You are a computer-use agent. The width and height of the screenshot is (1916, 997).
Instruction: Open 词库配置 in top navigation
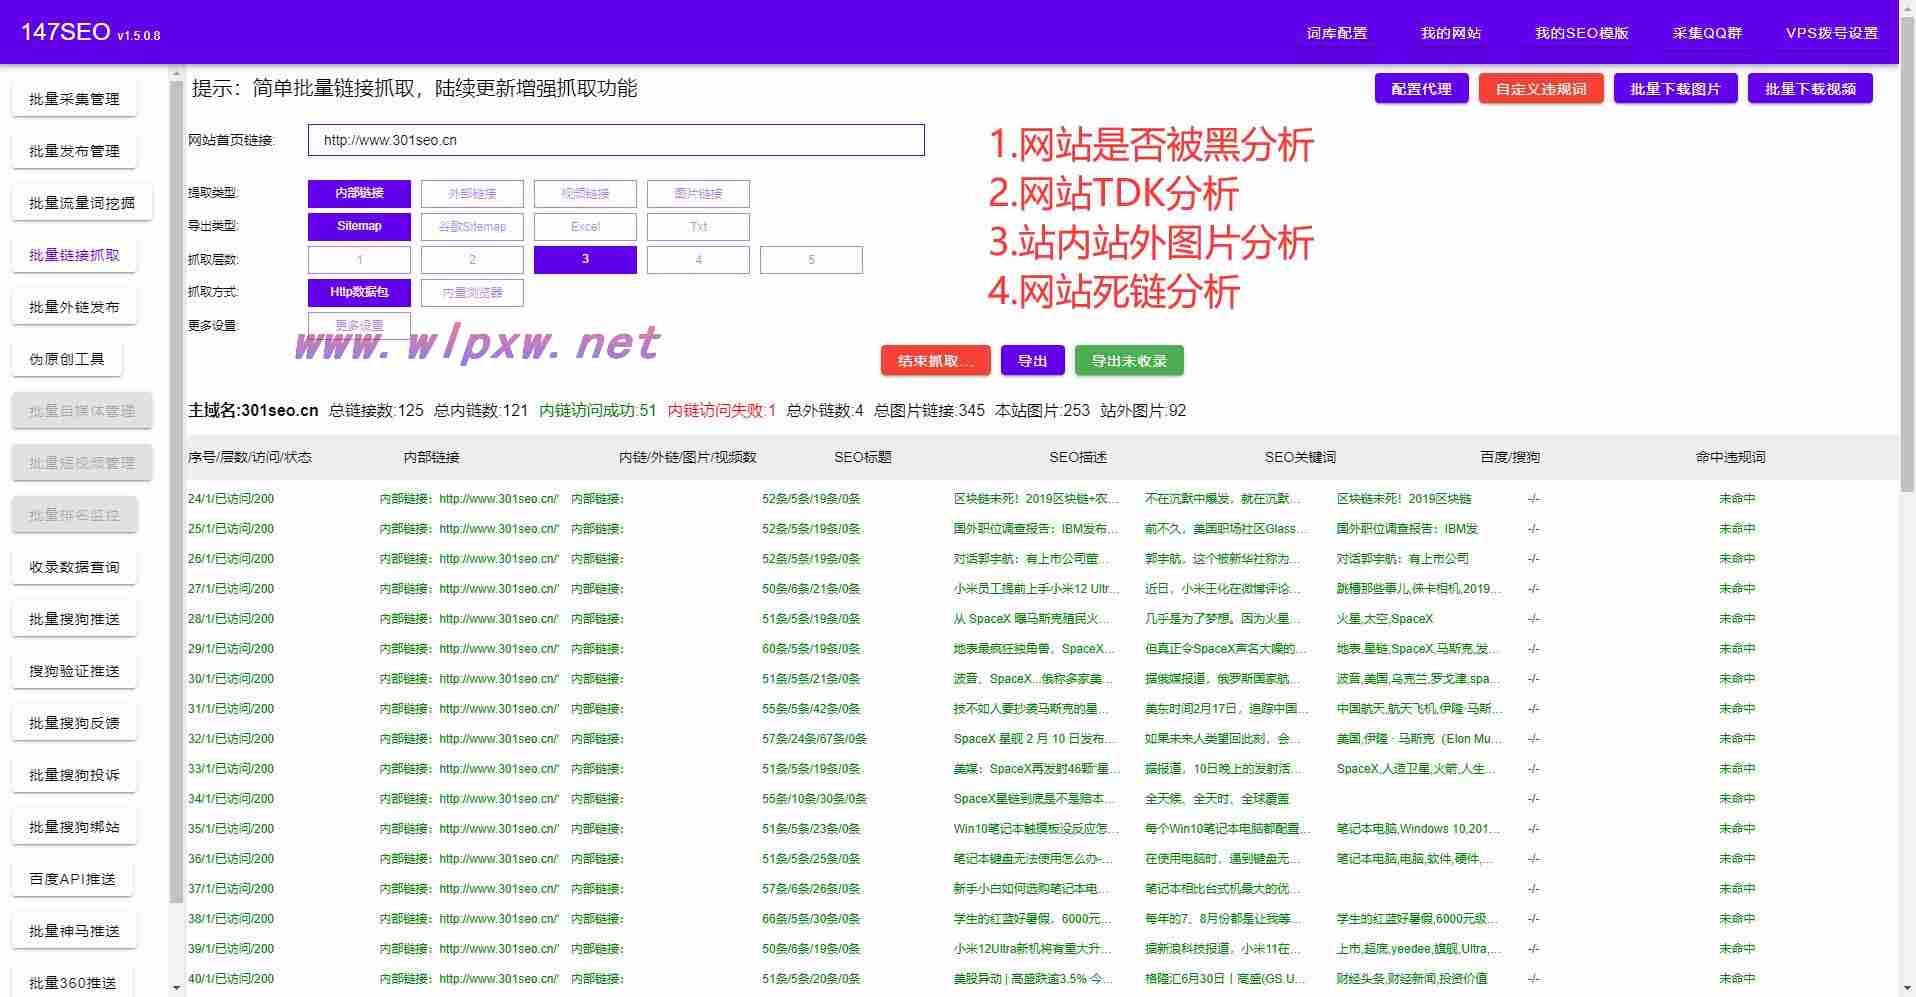pos(1336,33)
